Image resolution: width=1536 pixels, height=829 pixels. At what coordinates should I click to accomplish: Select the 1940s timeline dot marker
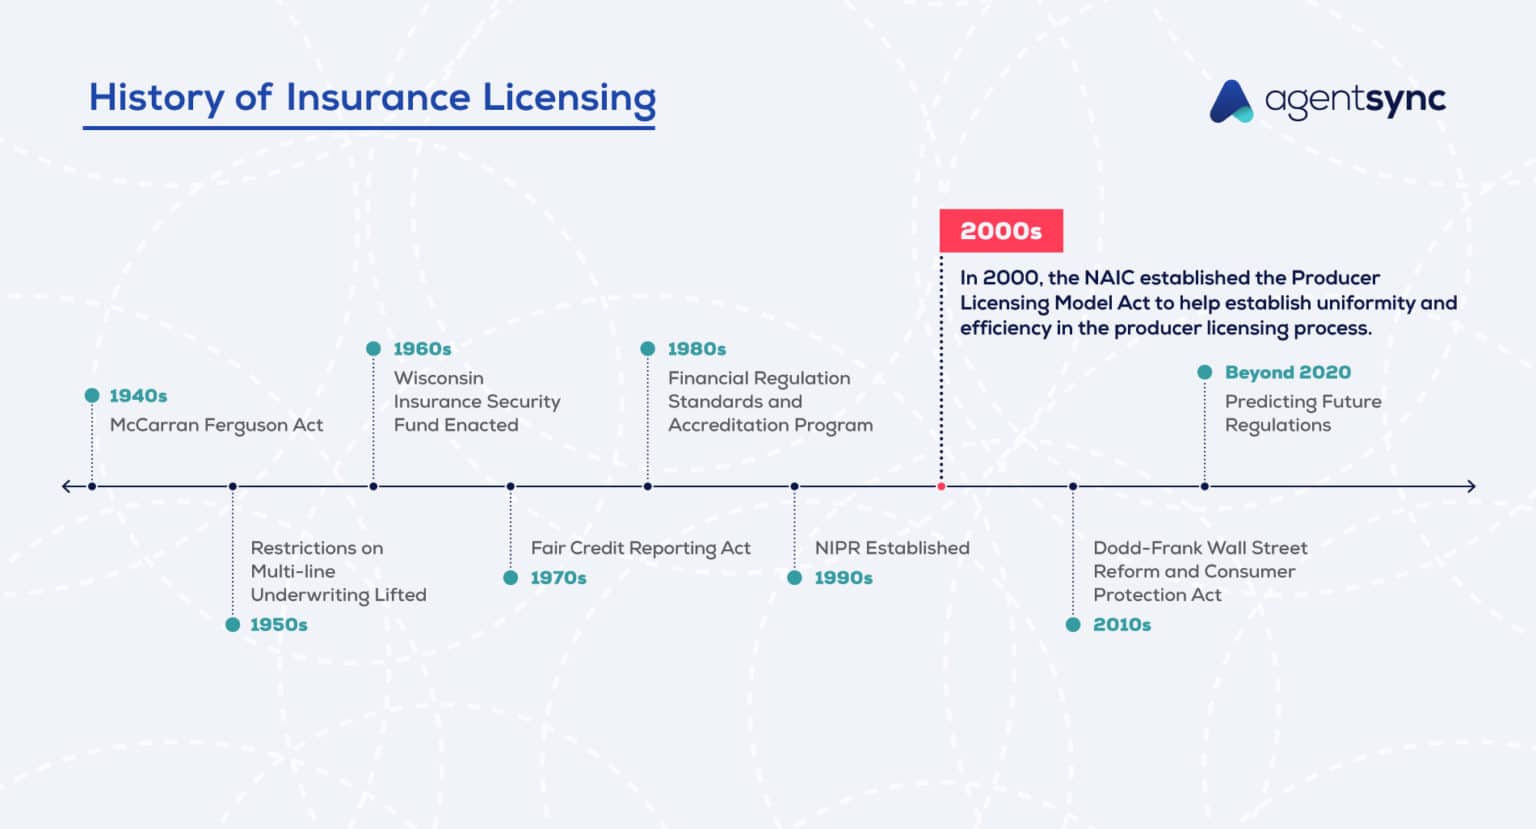pyautogui.click(x=92, y=395)
